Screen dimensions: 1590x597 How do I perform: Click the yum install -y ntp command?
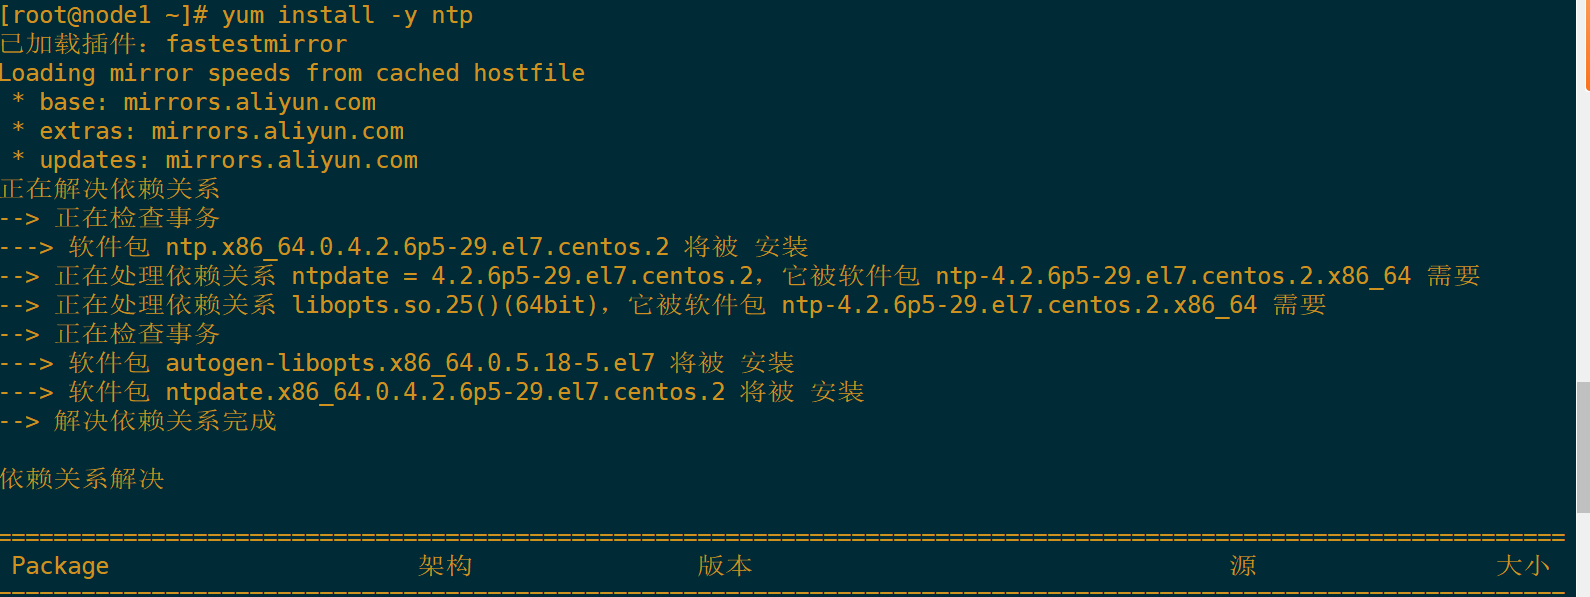(347, 15)
